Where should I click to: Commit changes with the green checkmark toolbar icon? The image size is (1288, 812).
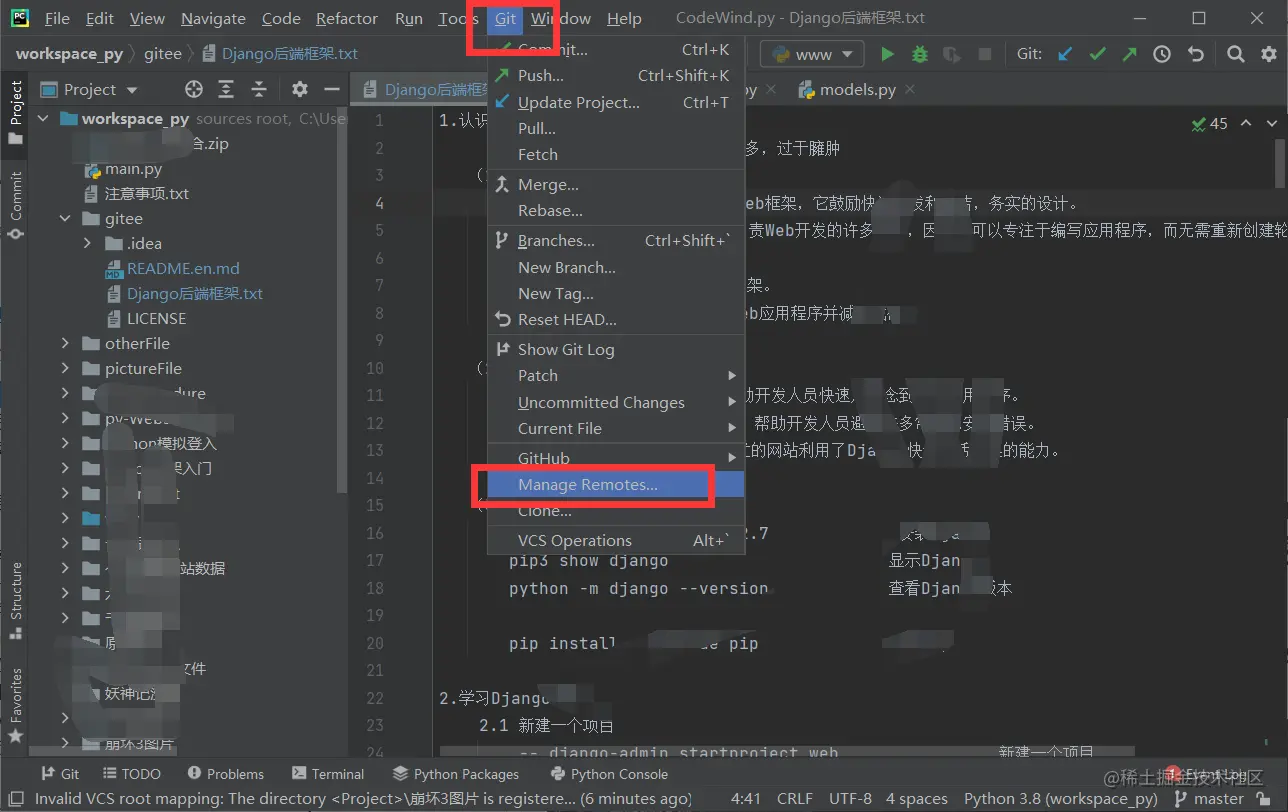click(1097, 54)
